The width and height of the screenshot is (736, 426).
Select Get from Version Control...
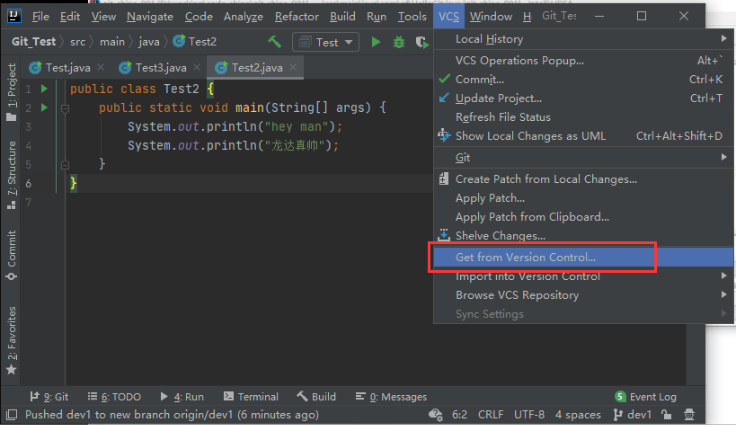click(583, 257)
